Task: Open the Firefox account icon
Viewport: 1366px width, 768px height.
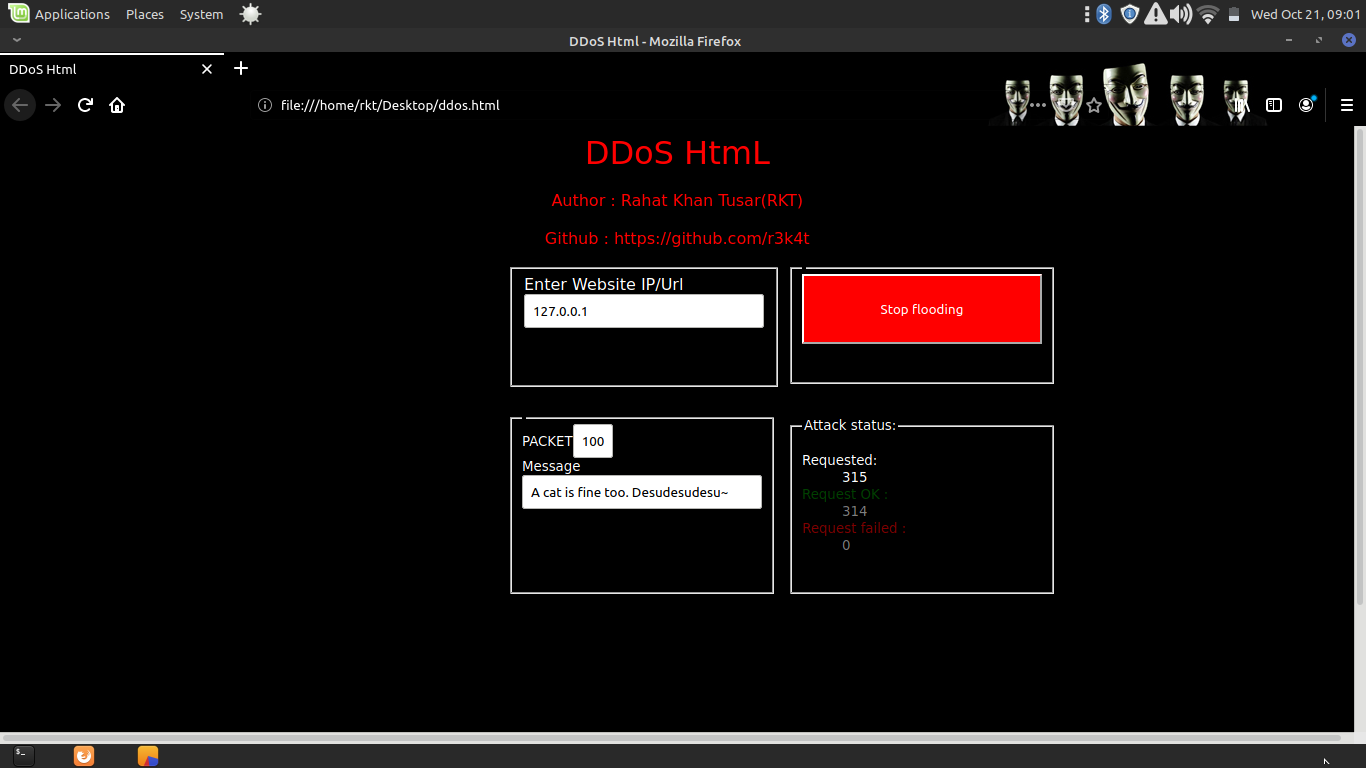Action: point(1306,104)
